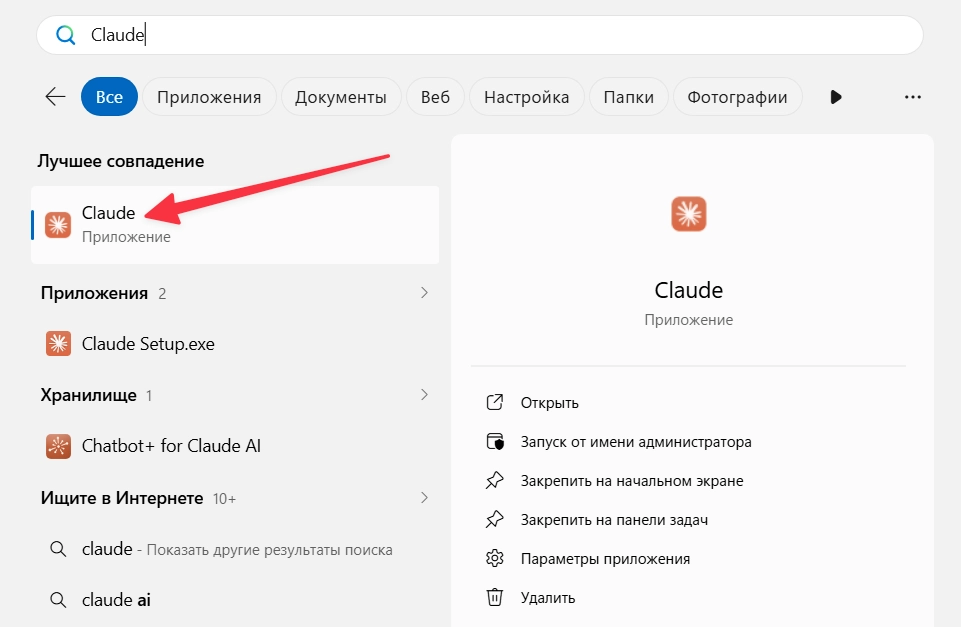Screen dimensions: 961x627
Task: Open Claude best match result
Action: click(x=235, y=225)
